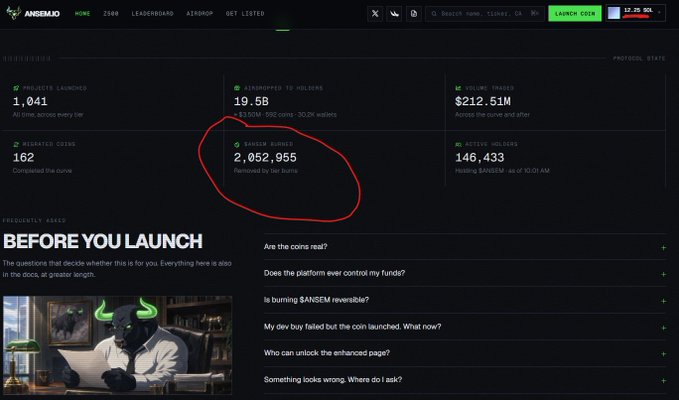Click the ANSEM.IO bull logo
The image size is (679, 400).
[14, 13]
